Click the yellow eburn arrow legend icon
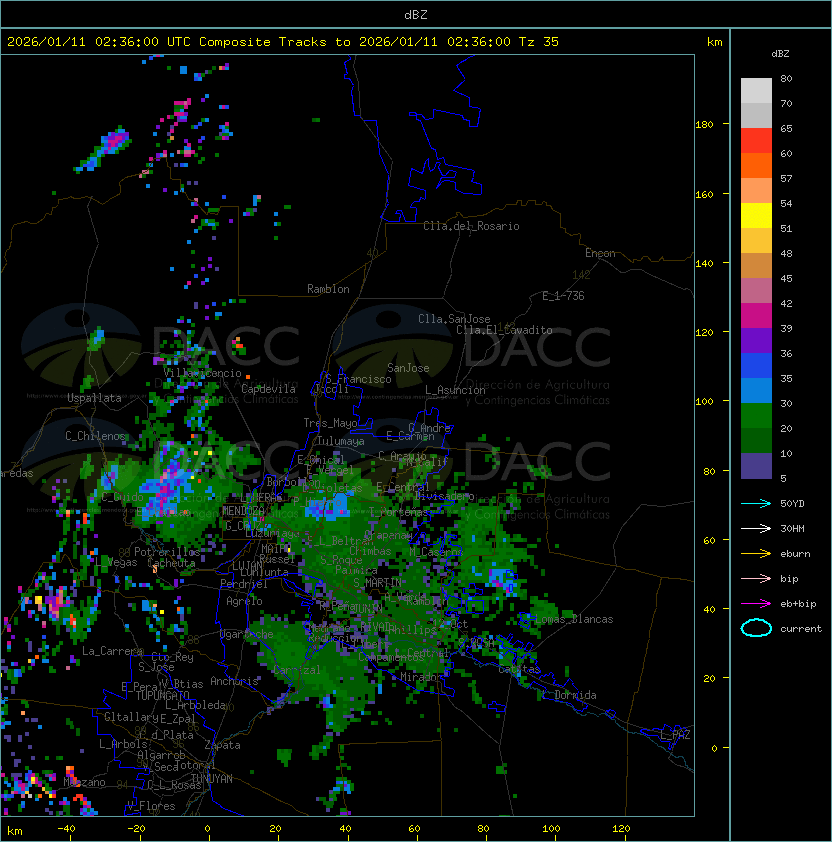832x842 pixels. (x=756, y=554)
